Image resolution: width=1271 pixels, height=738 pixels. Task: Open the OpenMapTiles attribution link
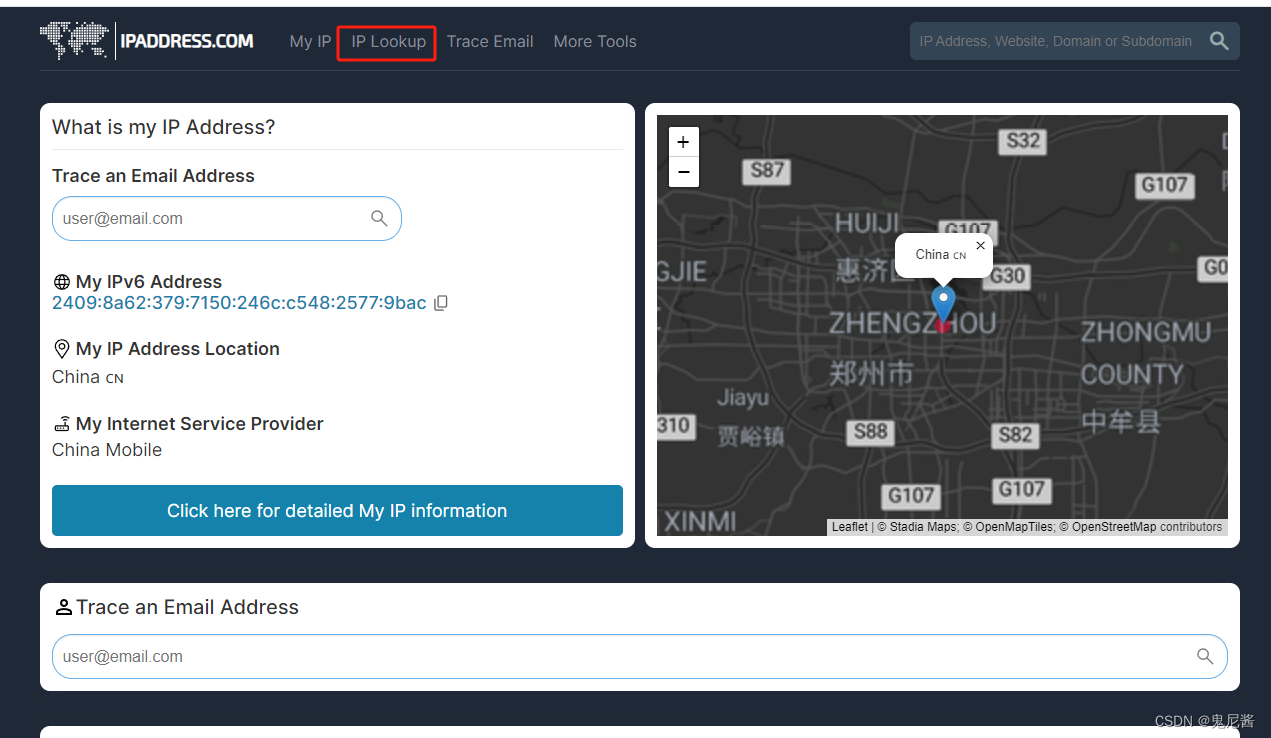(x=1013, y=527)
